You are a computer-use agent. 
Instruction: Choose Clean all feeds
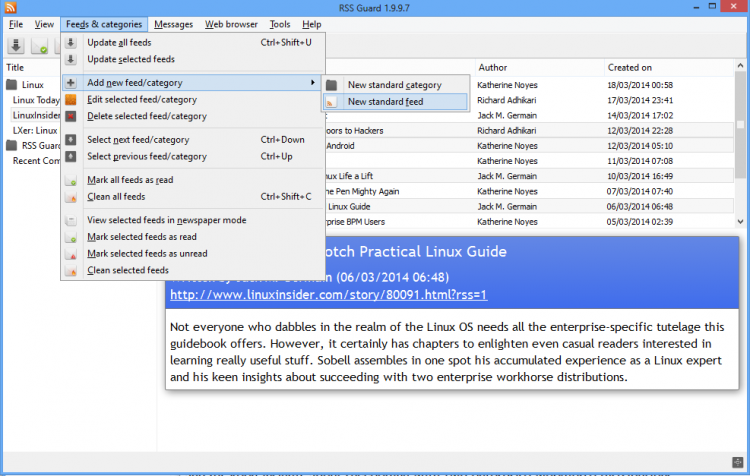(193, 197)
